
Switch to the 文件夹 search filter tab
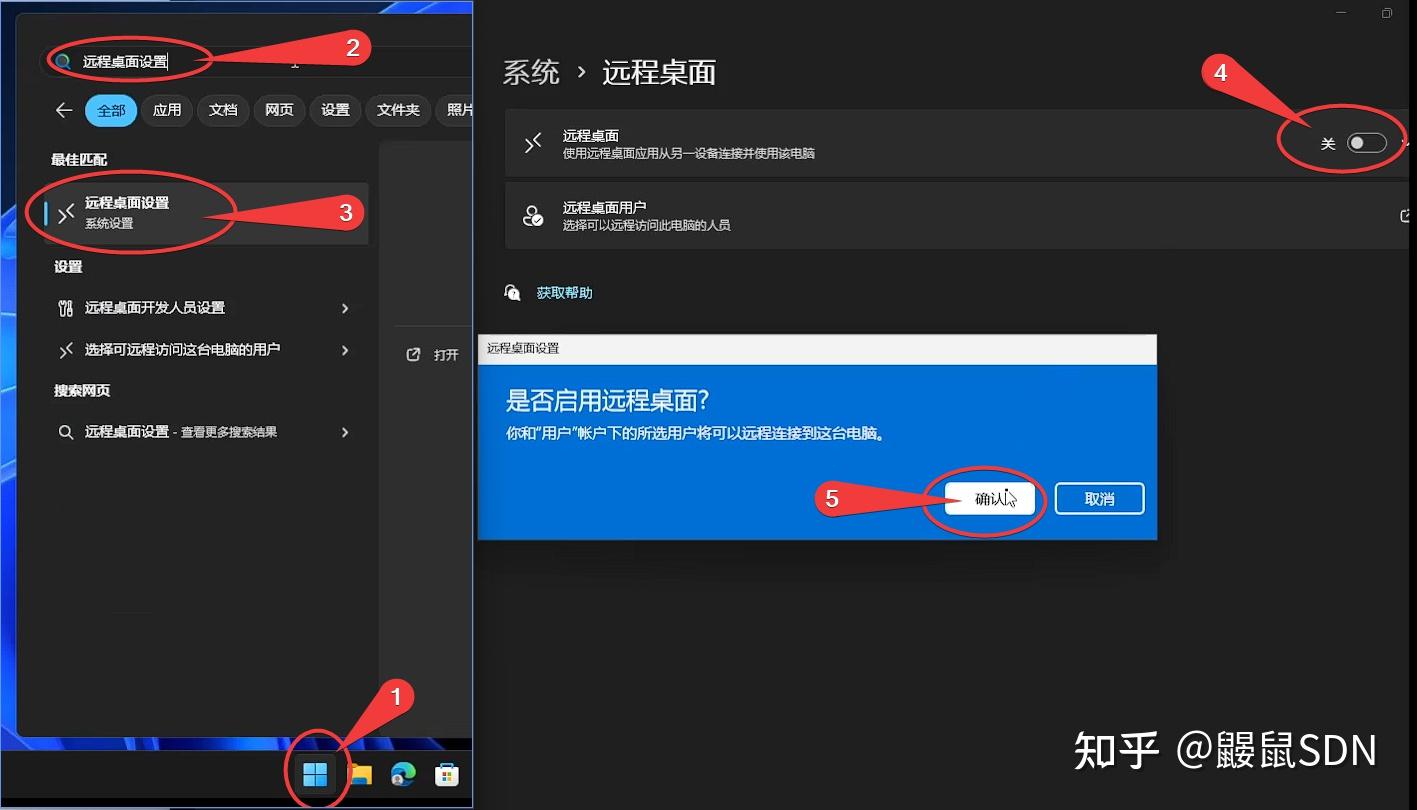click(398, 110)
